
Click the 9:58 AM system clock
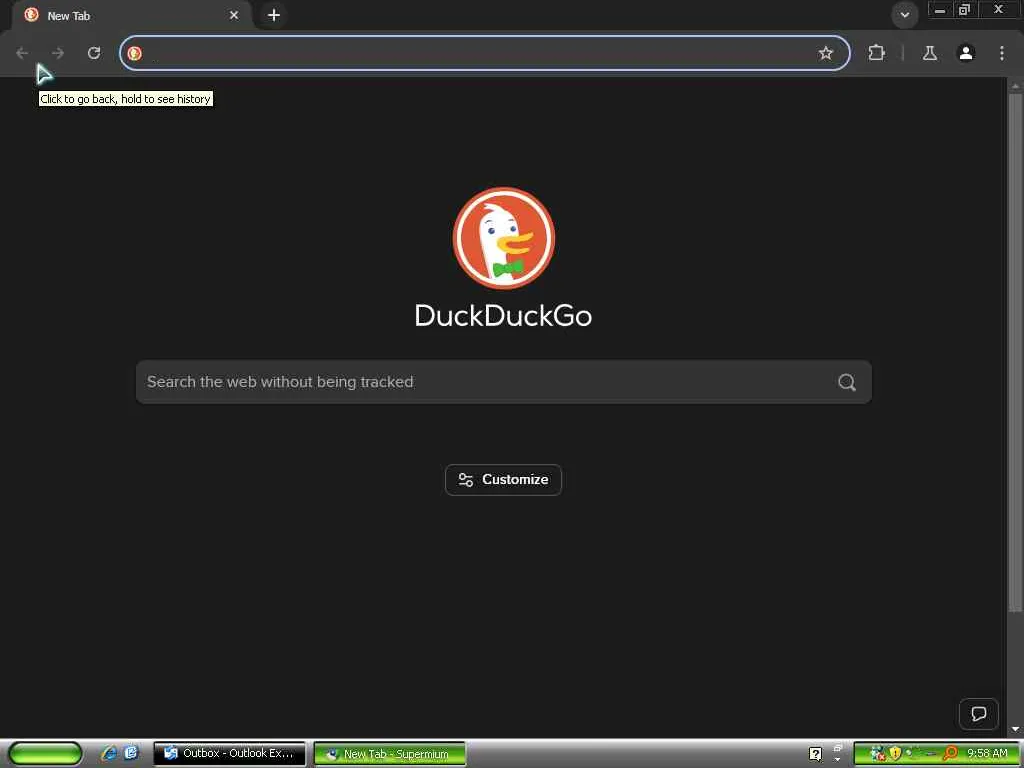(987, 754)
